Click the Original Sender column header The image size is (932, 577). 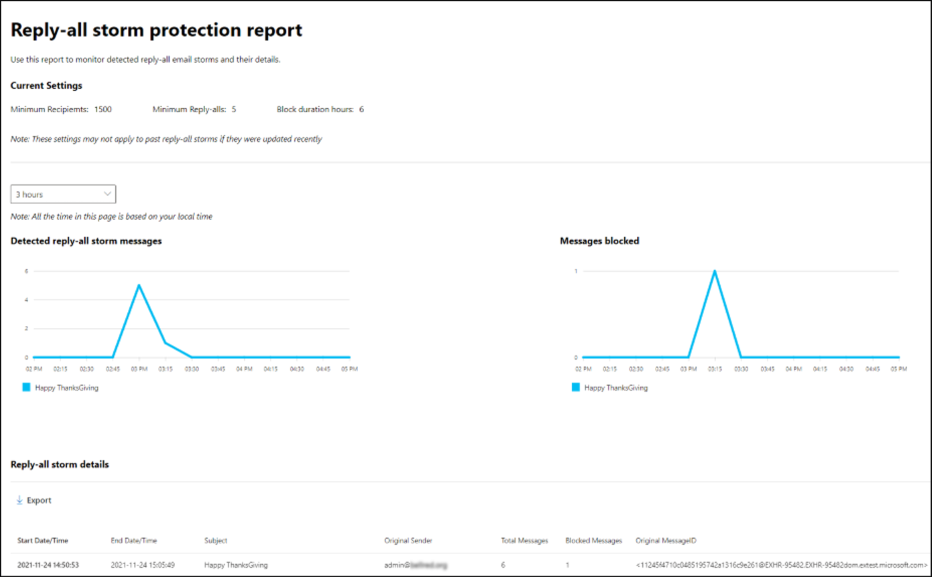pyautogui.click(x=408, y=540)
